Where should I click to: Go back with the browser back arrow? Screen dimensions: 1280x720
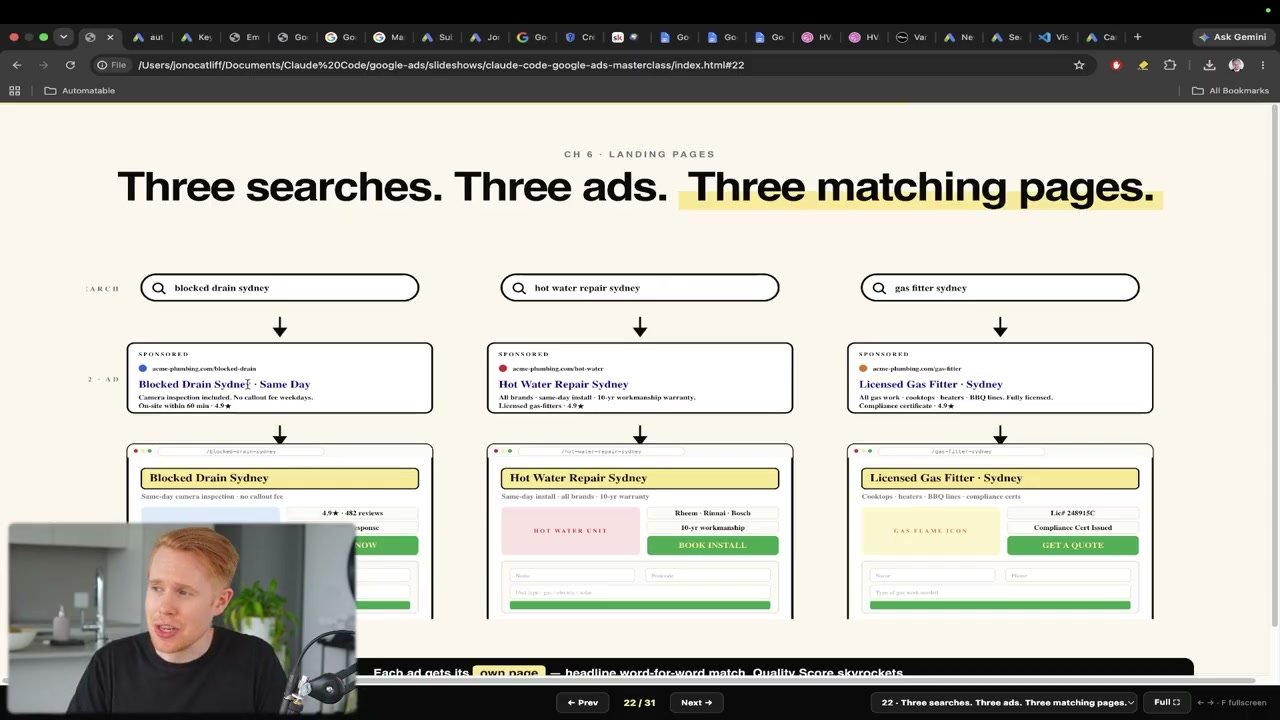(17, 65)
